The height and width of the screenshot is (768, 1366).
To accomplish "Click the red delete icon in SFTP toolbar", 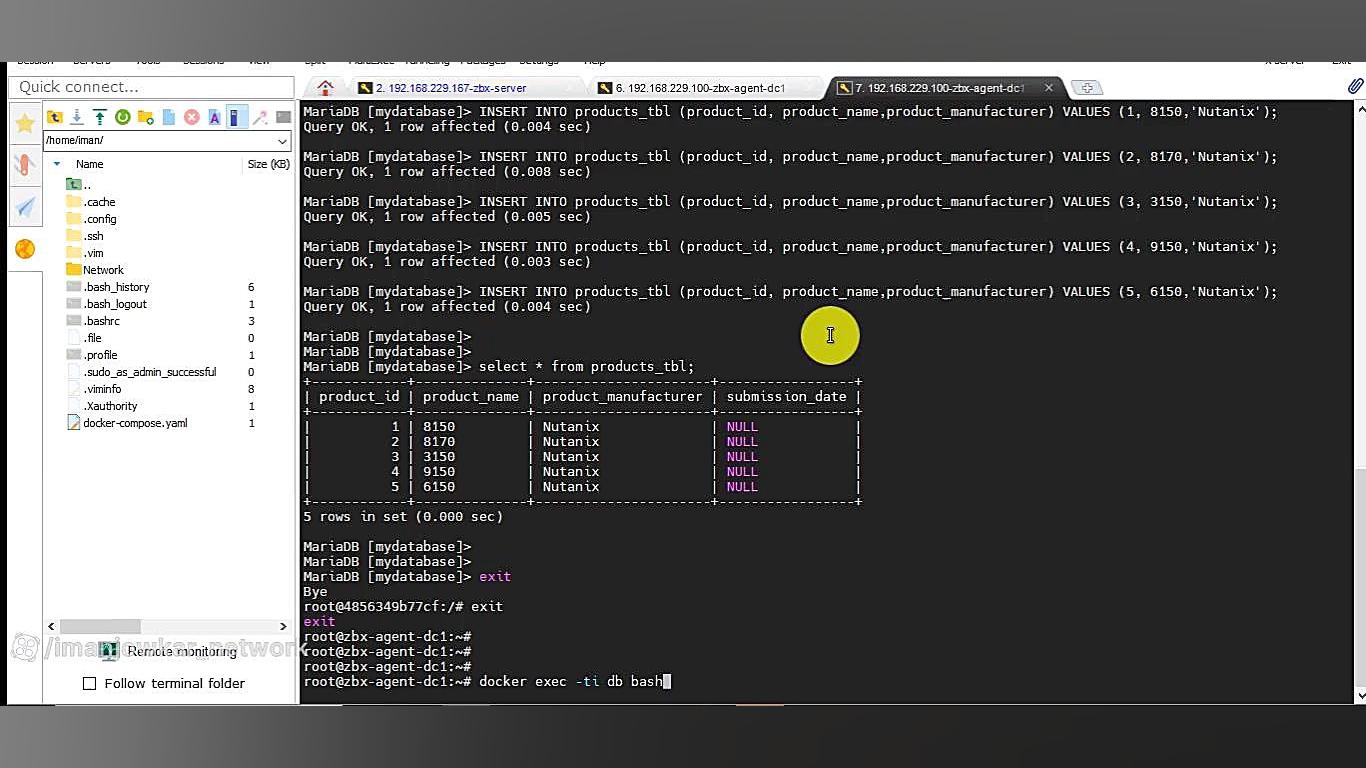I will coord(192,117).
